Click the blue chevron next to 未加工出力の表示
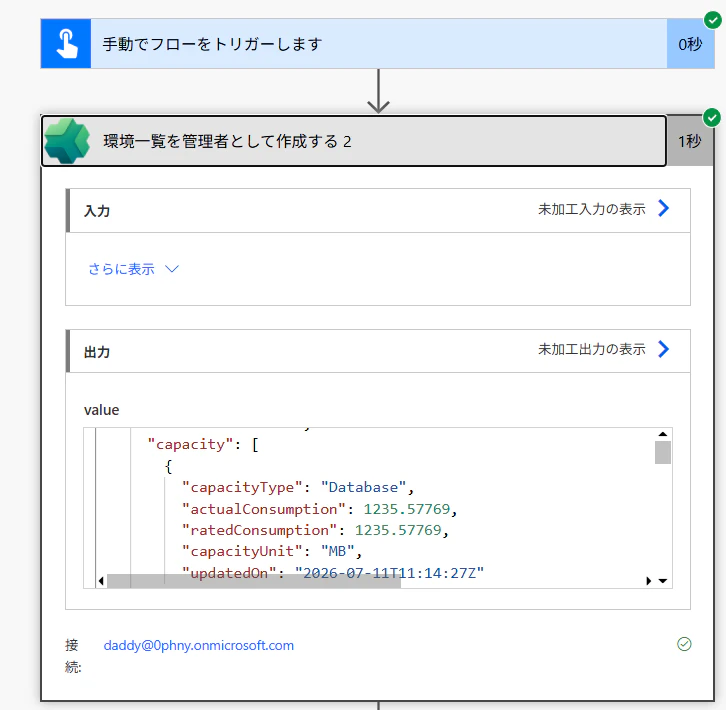Viewport: 726px width, 710px height. click(663, 349)
